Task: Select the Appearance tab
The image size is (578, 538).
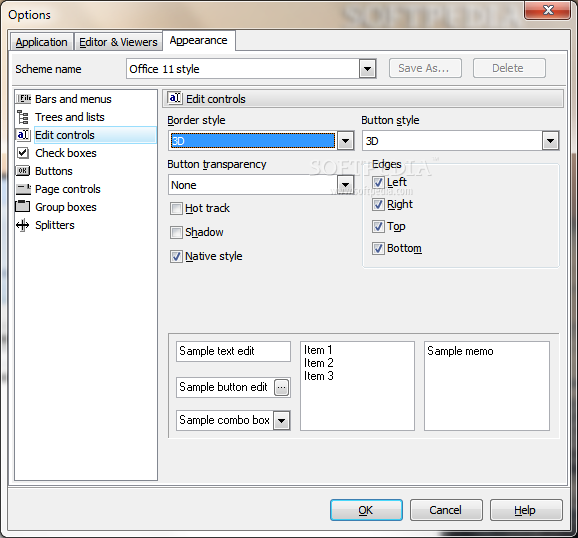Action: [199, 40]
